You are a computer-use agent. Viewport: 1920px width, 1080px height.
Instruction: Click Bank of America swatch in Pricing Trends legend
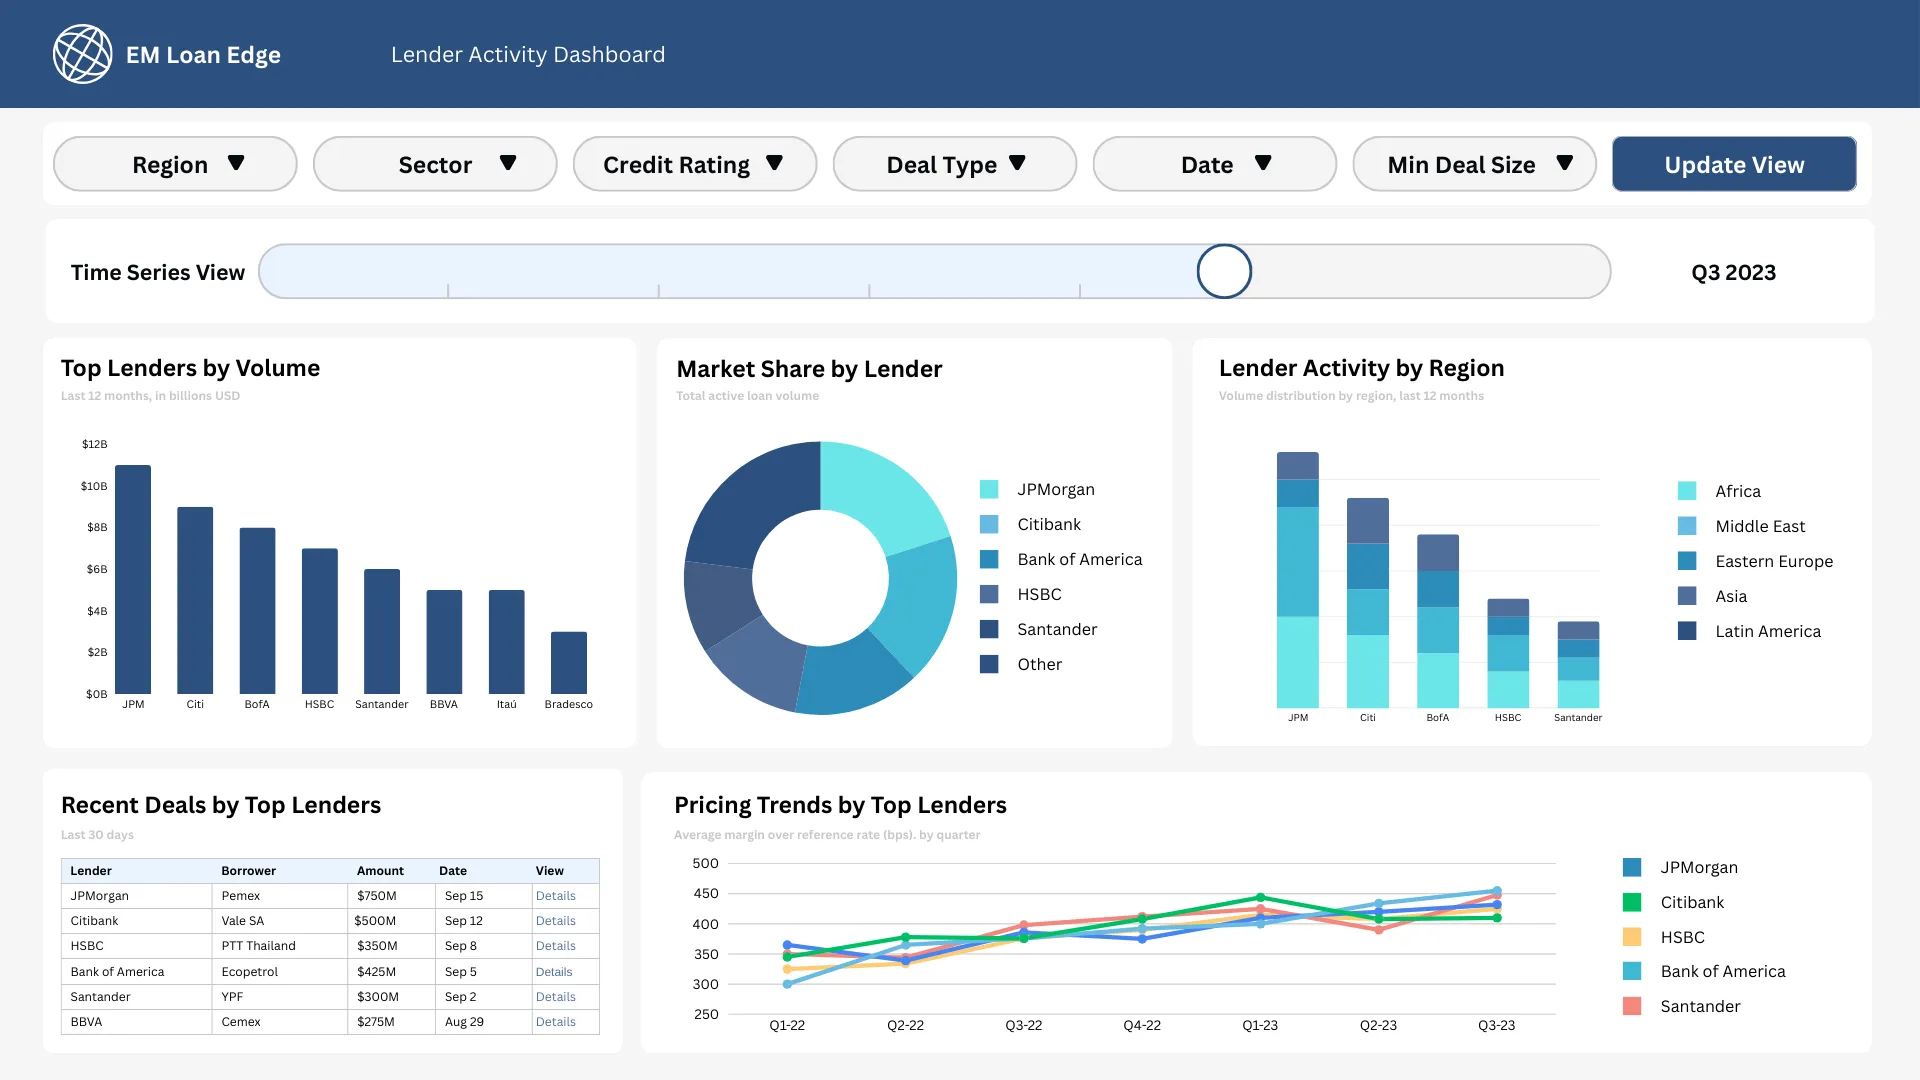(x=1632, y=971)
